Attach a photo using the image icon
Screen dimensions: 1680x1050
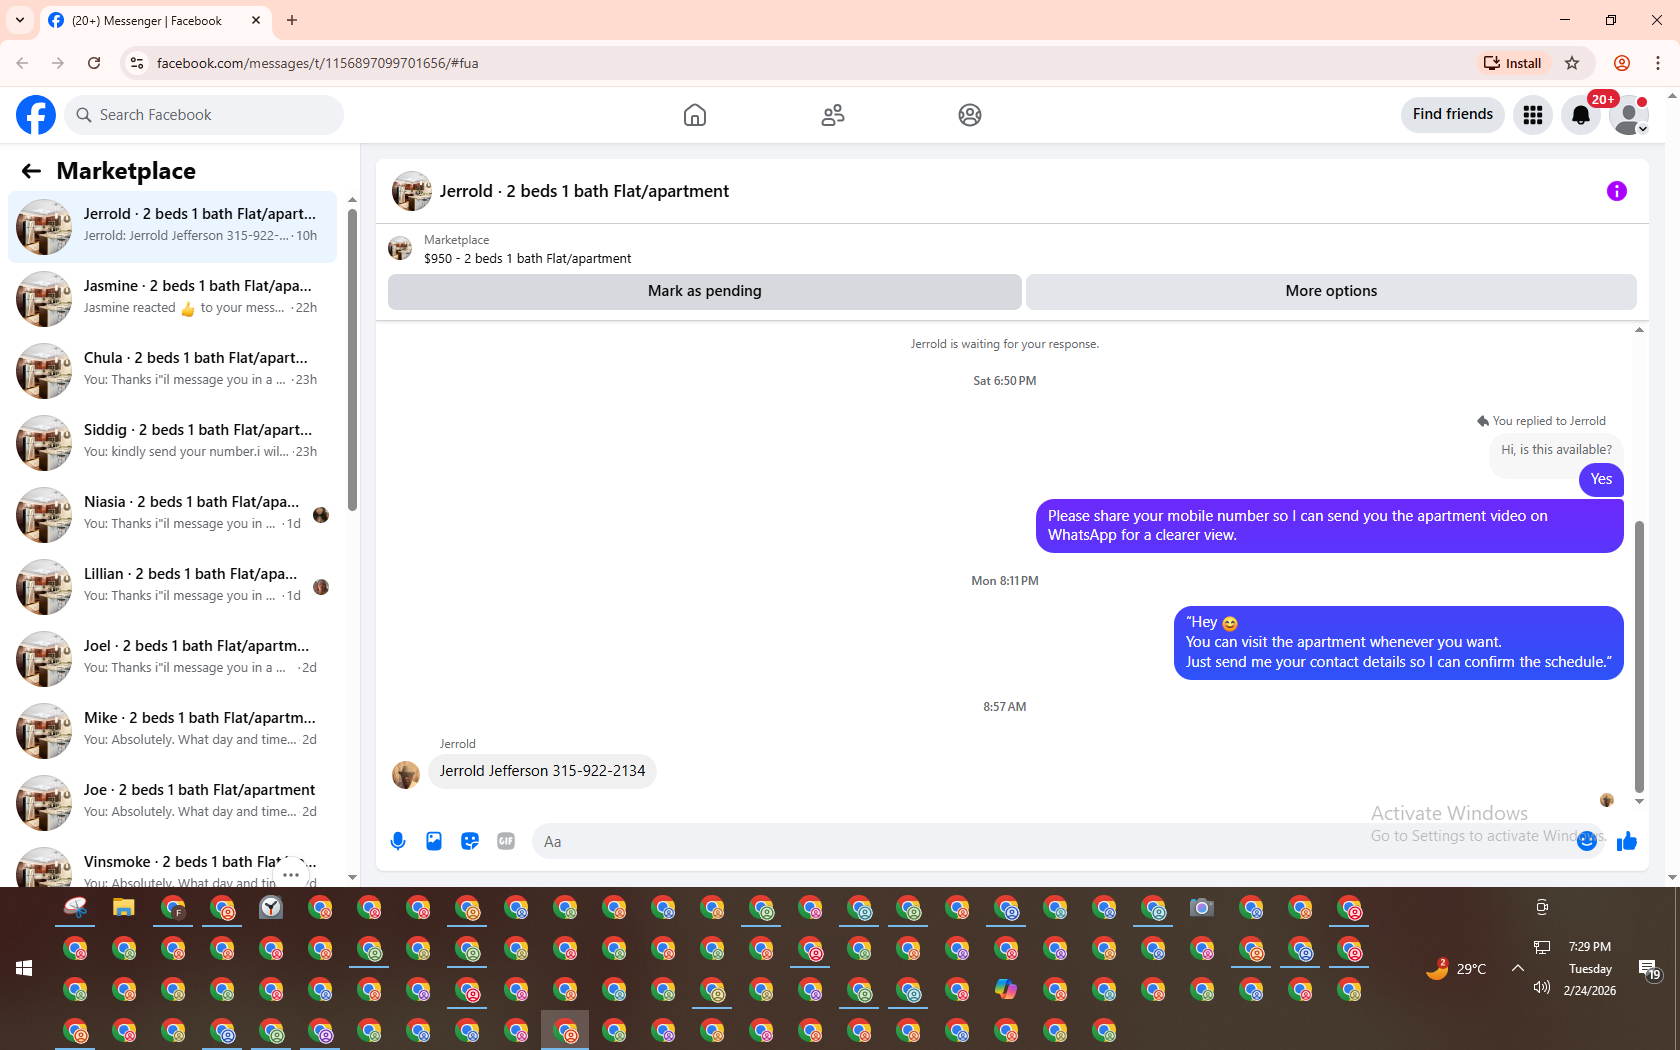(434, 841)
